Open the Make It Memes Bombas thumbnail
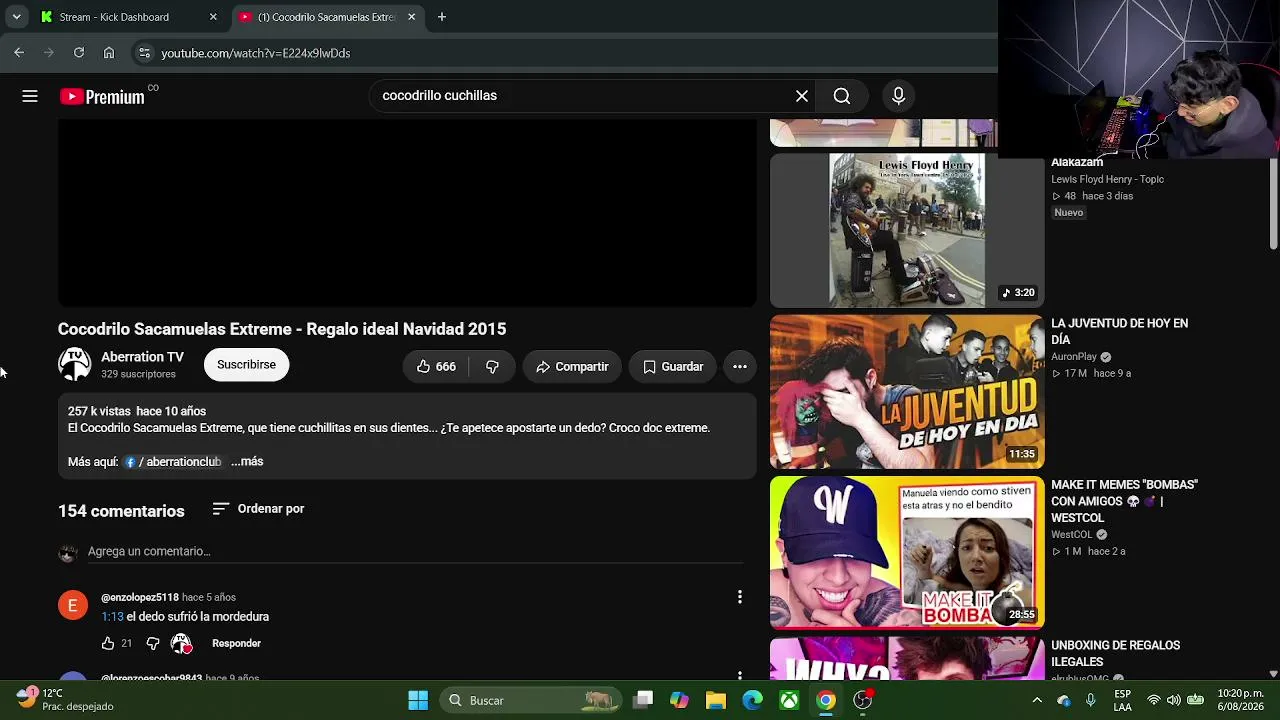The height and width of the screenshot is (720, 1280). tap(907, 552)
